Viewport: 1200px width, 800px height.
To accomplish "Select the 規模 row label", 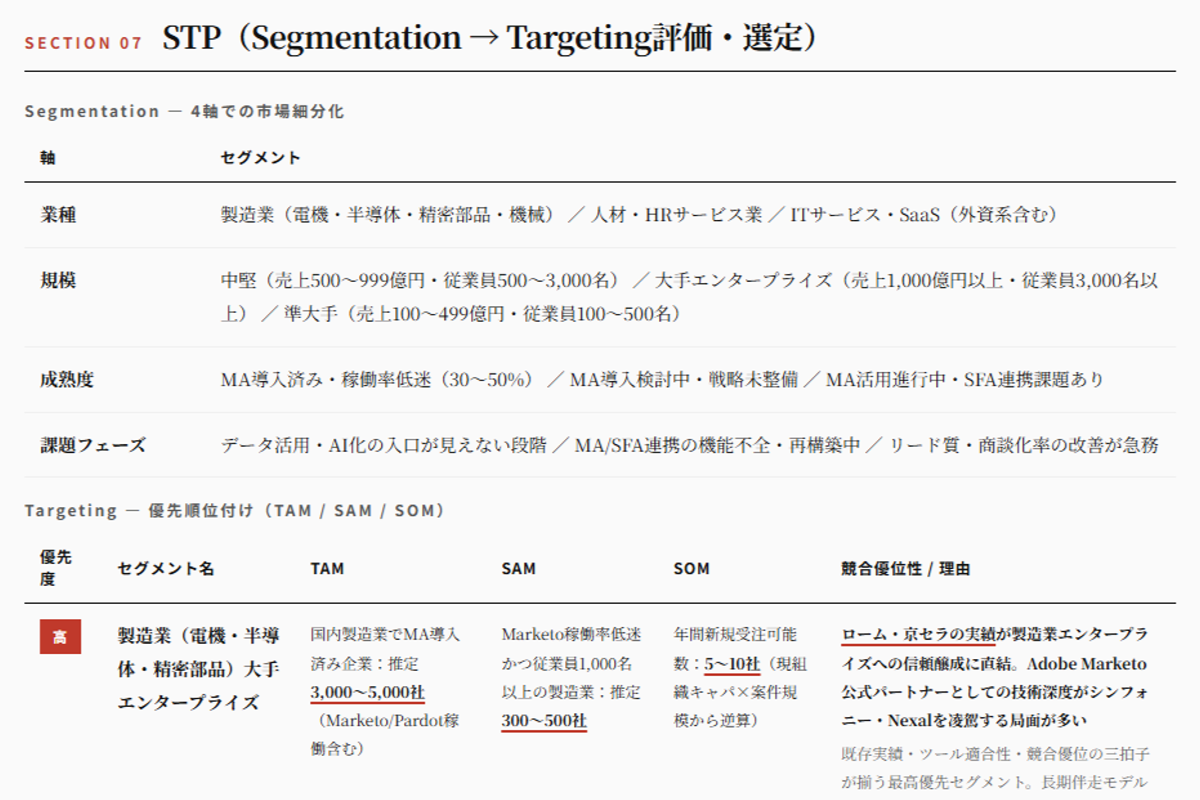I will (x=58, y=281).
